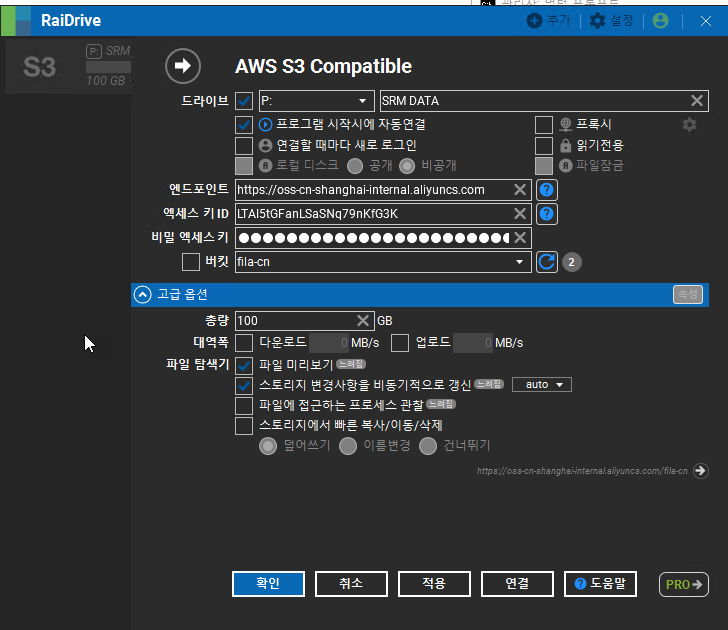Close the RaiDrive window
Viewport: 728px width, 630px height.
click(706, 21)
